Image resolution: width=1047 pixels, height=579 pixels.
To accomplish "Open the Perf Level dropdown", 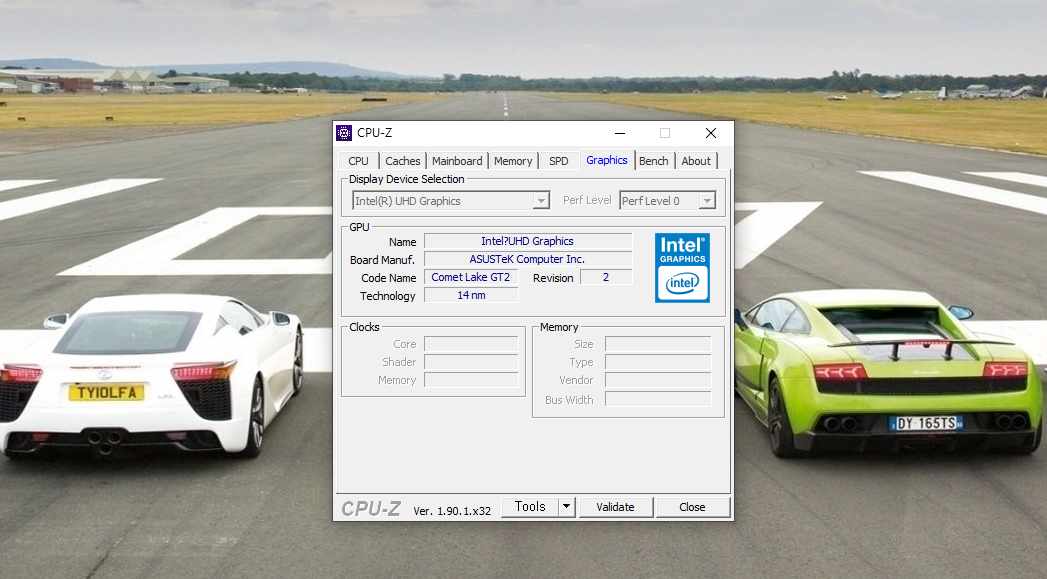I will click(706, 201).
